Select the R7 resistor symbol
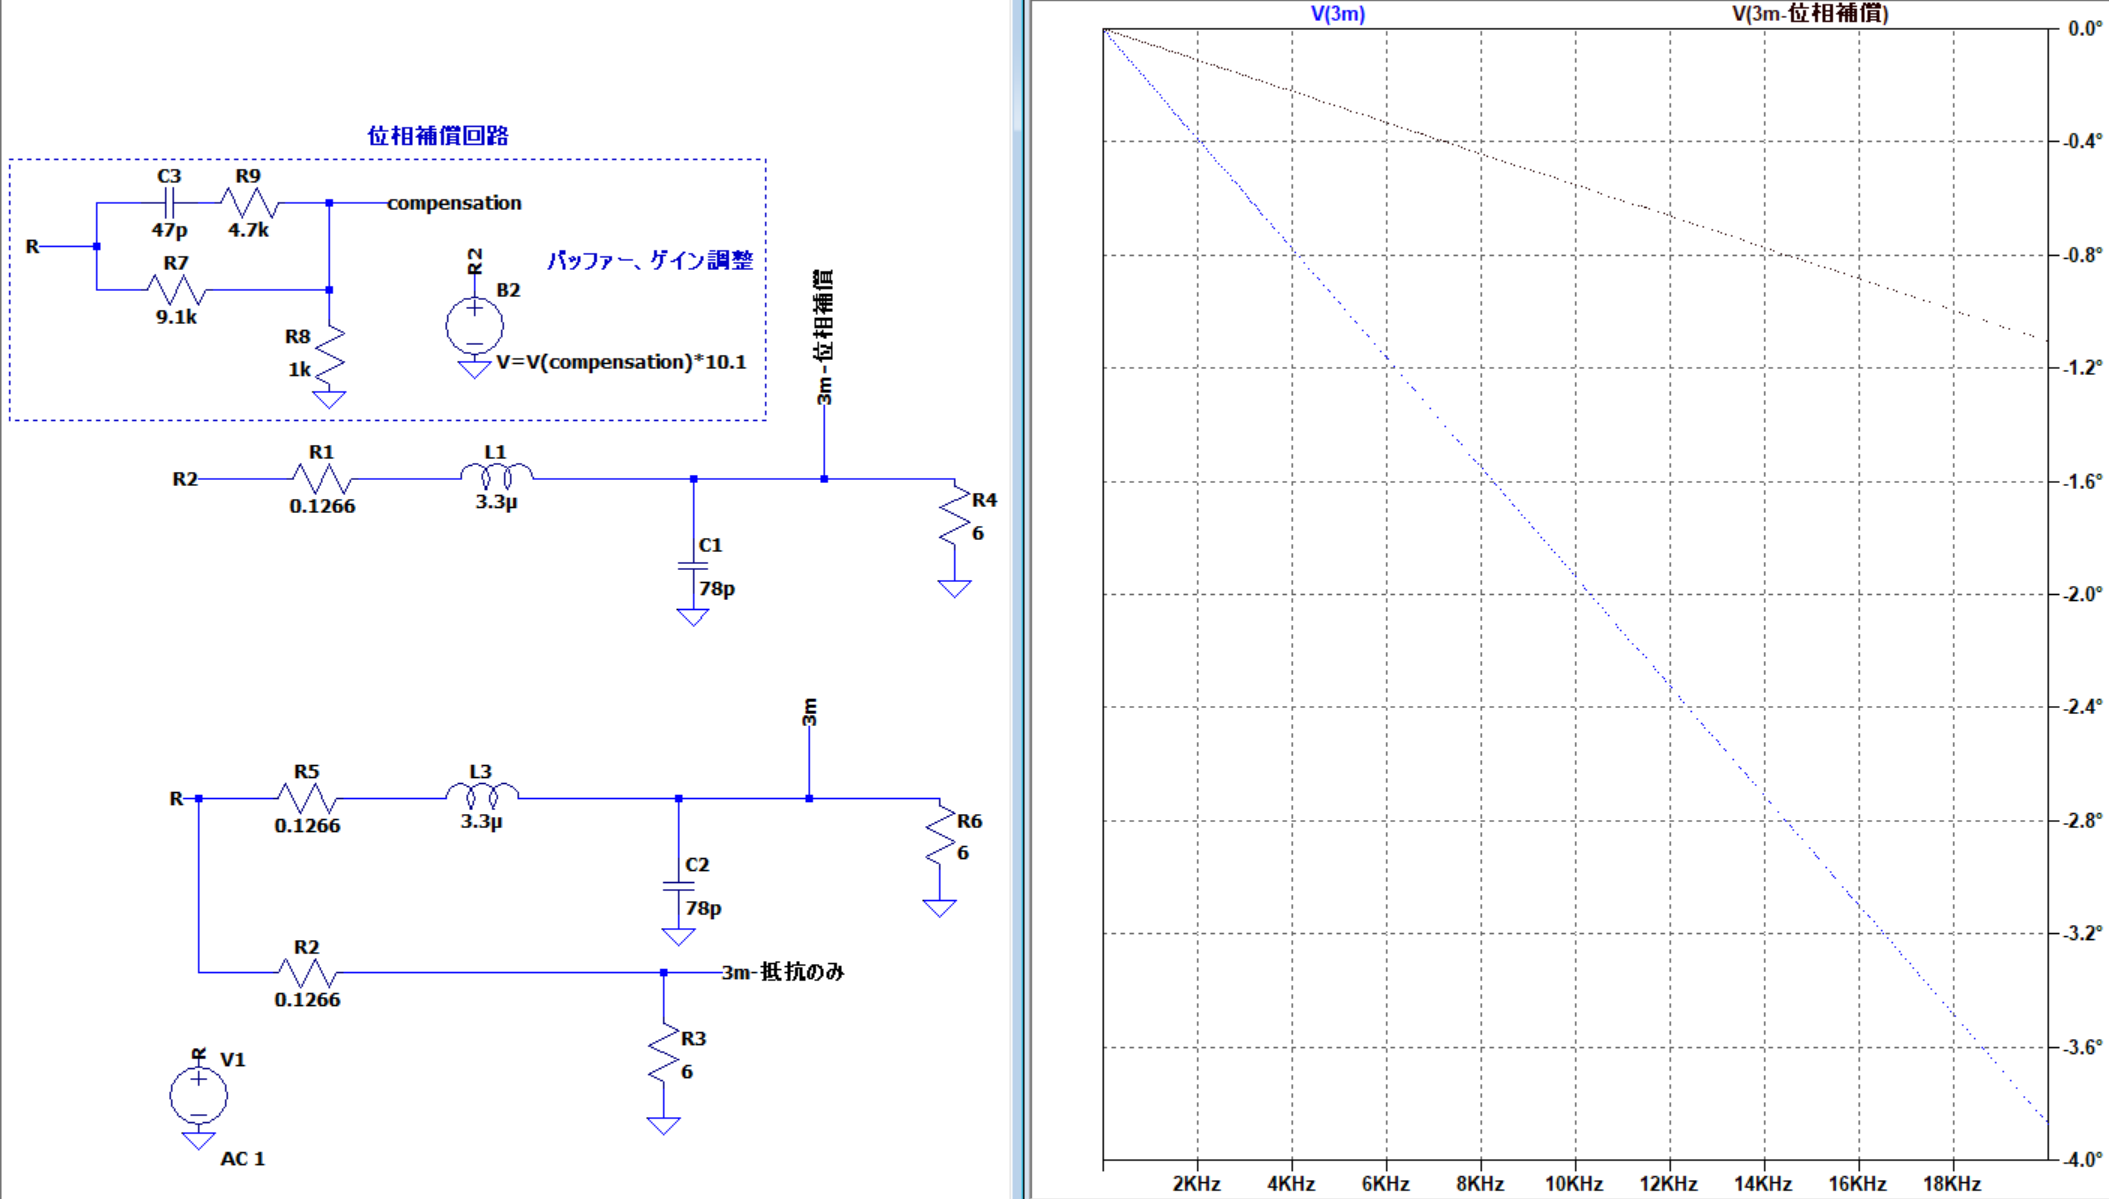 pyautogui.click(x=176, y=290)
